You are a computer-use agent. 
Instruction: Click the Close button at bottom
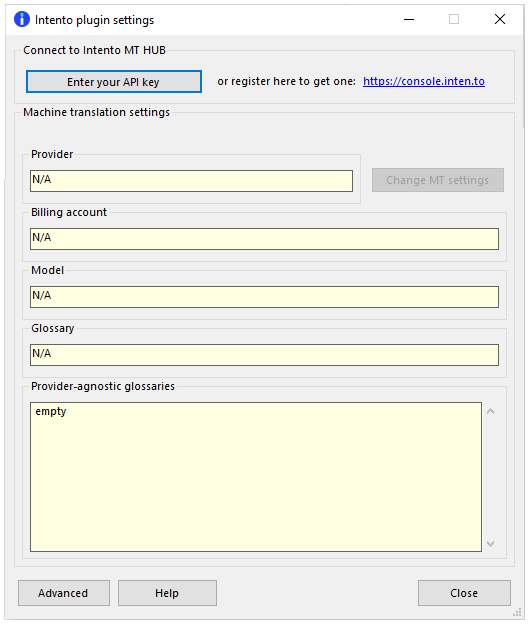click(464, 593)
